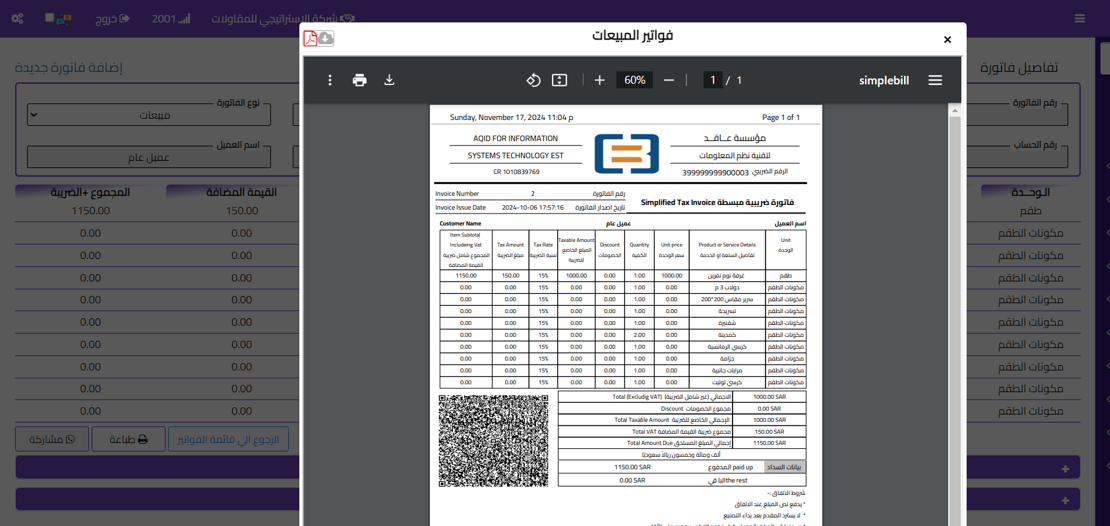Open PDF viewer more actions menu

(x=330, y=80)
